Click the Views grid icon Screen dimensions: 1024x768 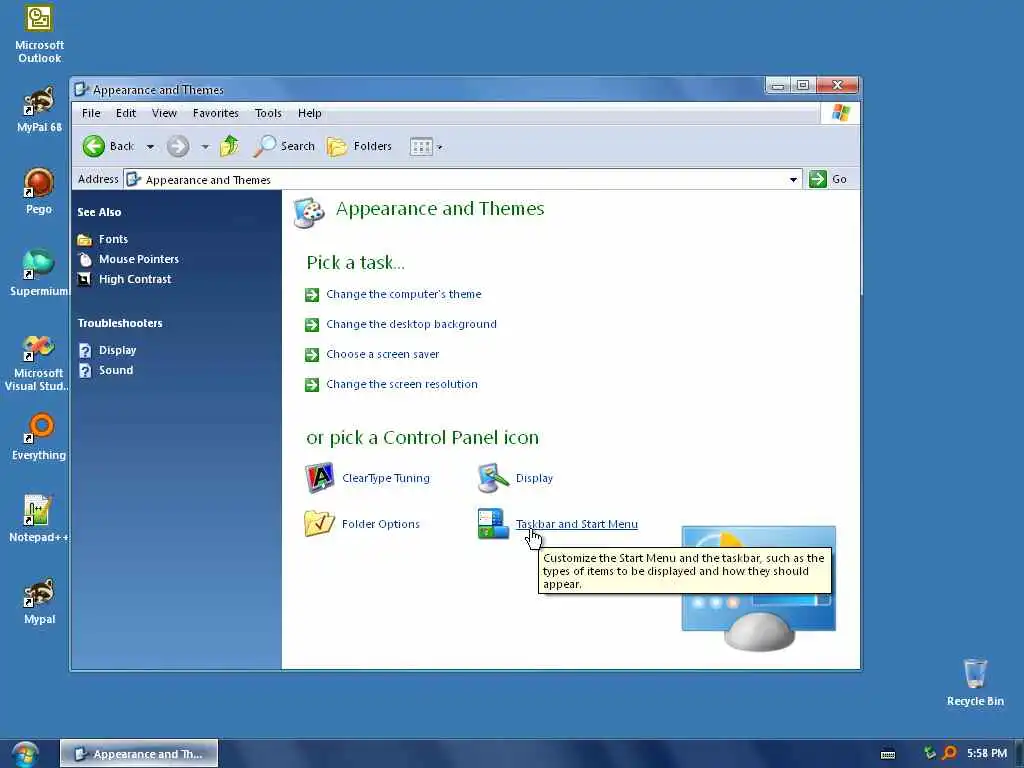click(421, 147)
